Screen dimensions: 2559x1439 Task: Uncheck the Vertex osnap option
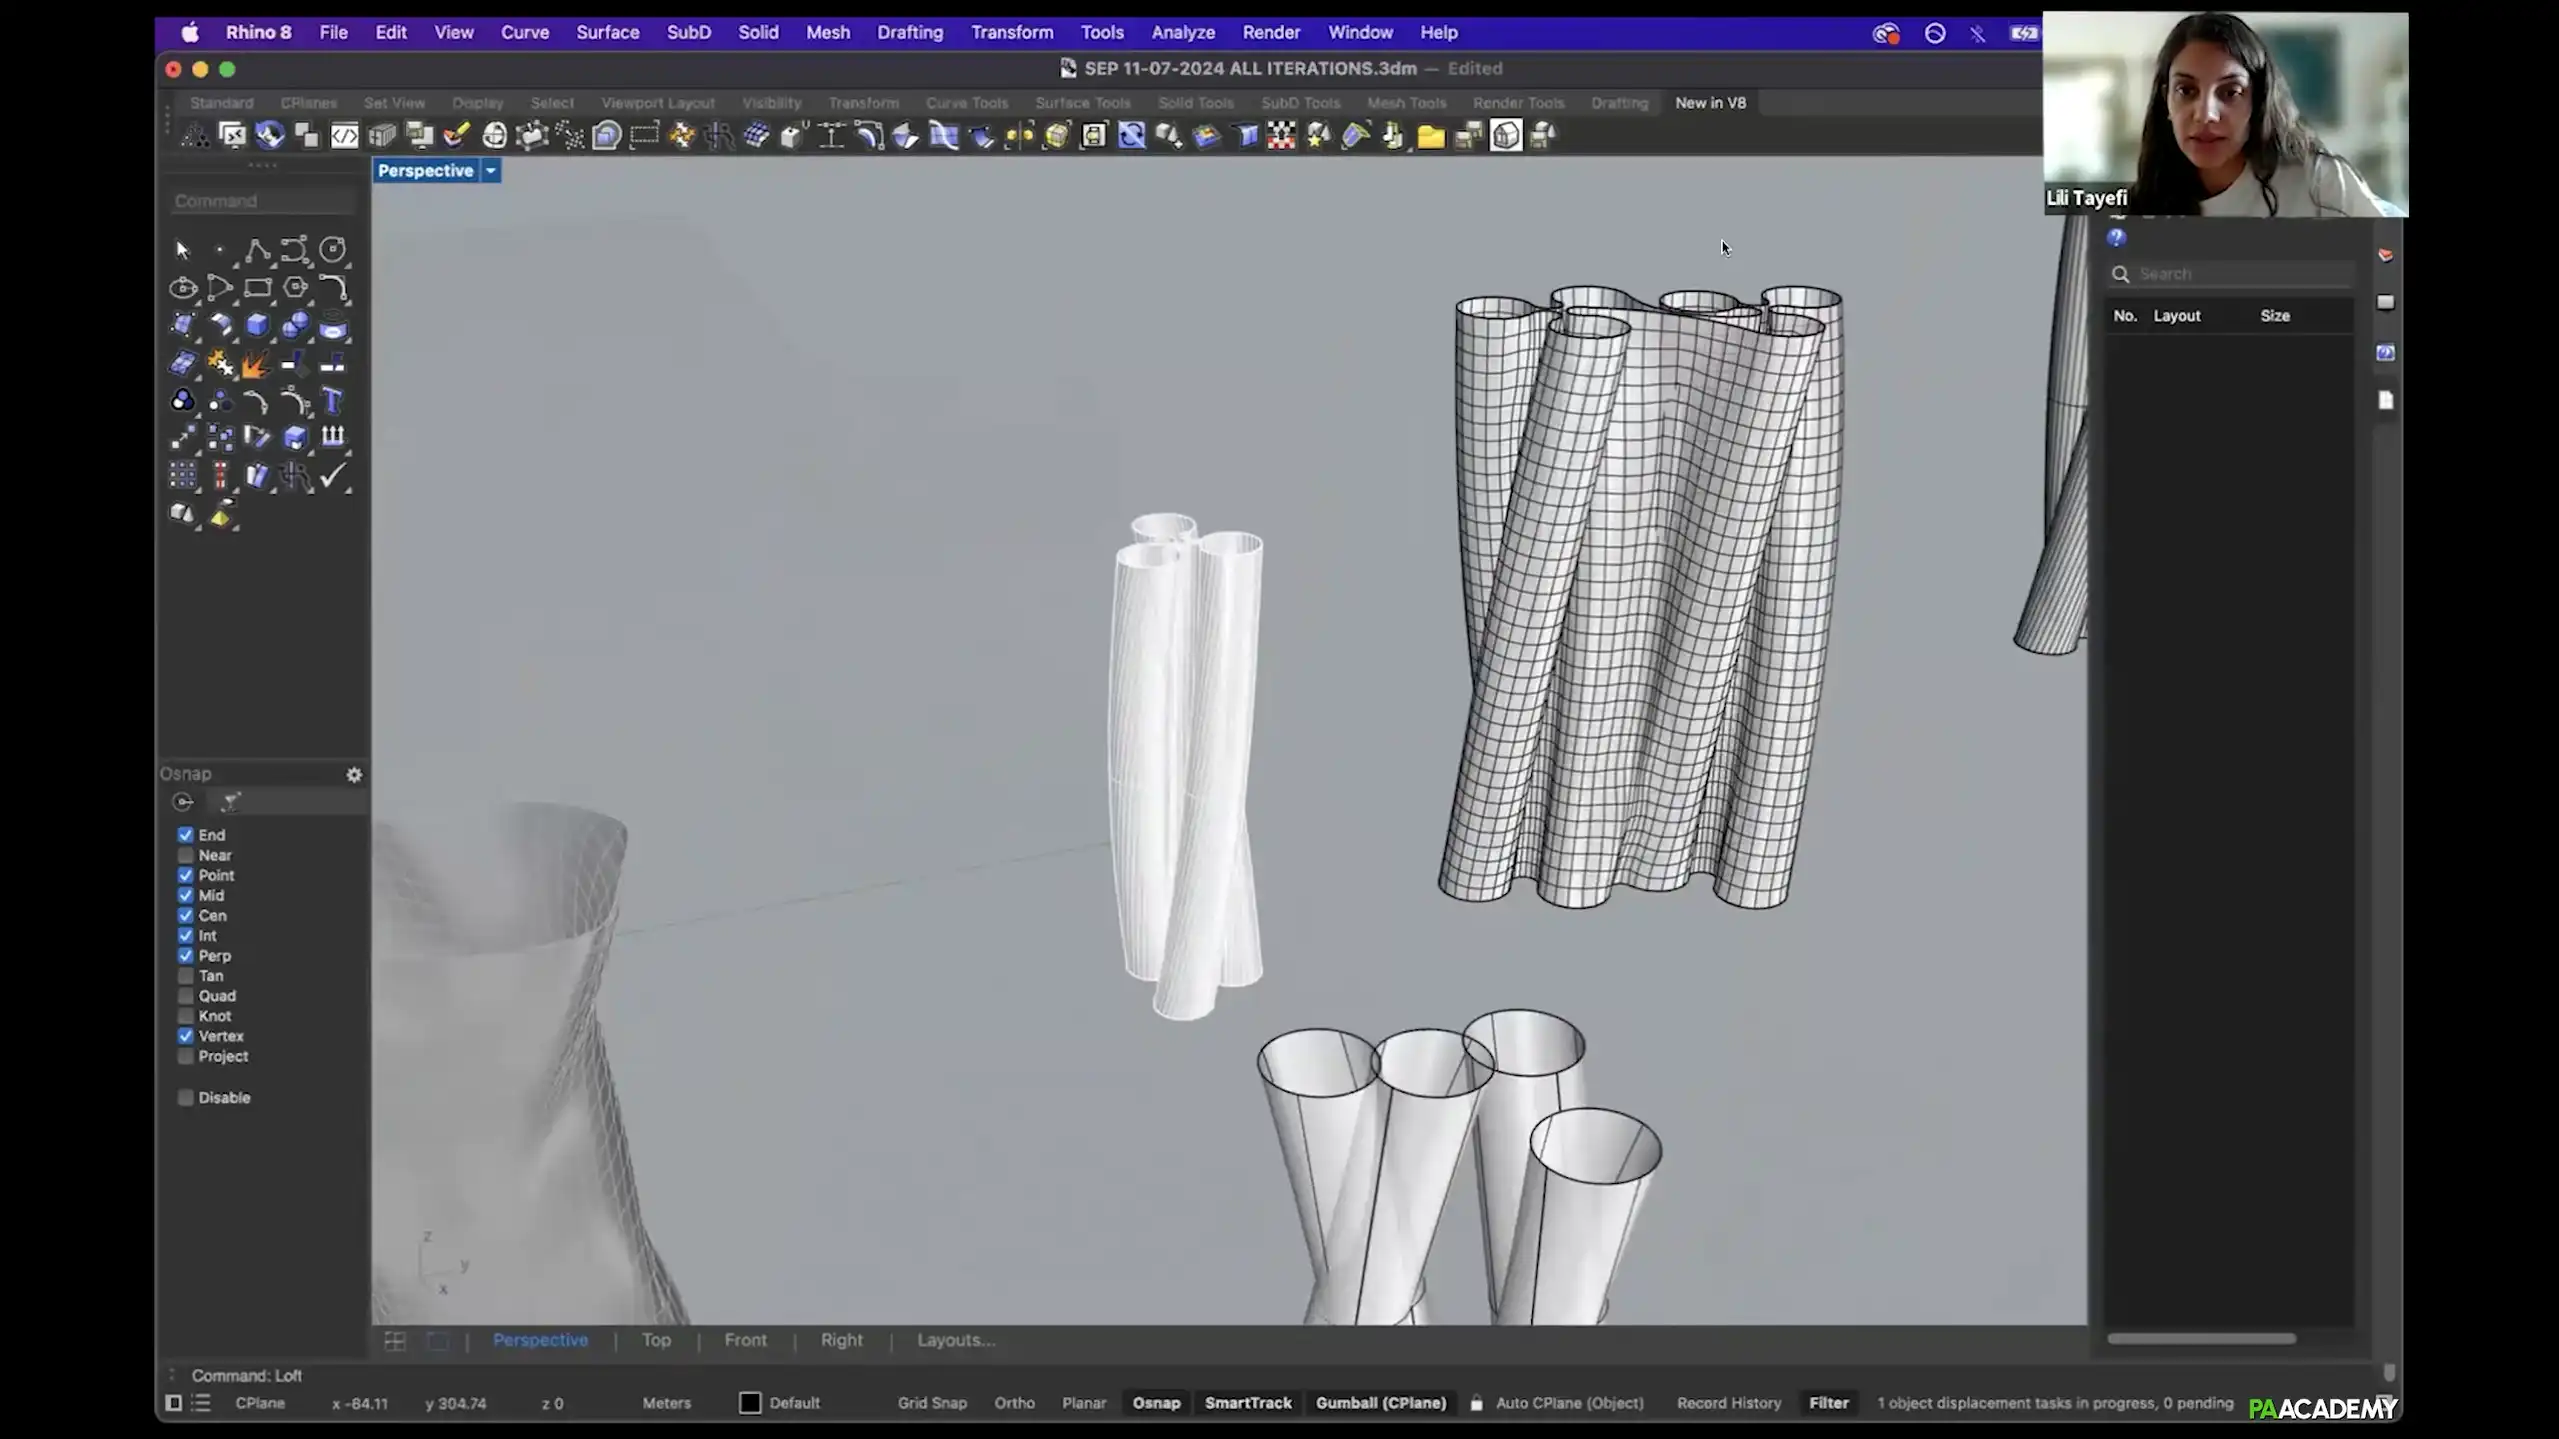(x=186, y=1036)
